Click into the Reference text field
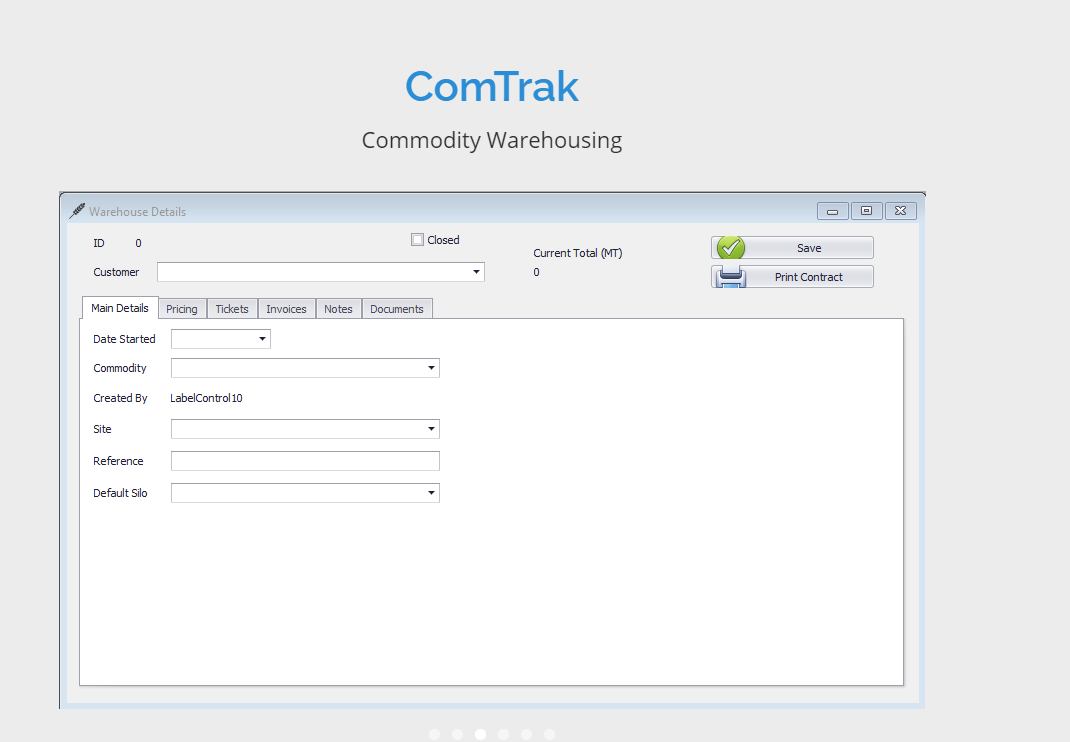This screenshot has height=742, width=1070. click(305, 461)
